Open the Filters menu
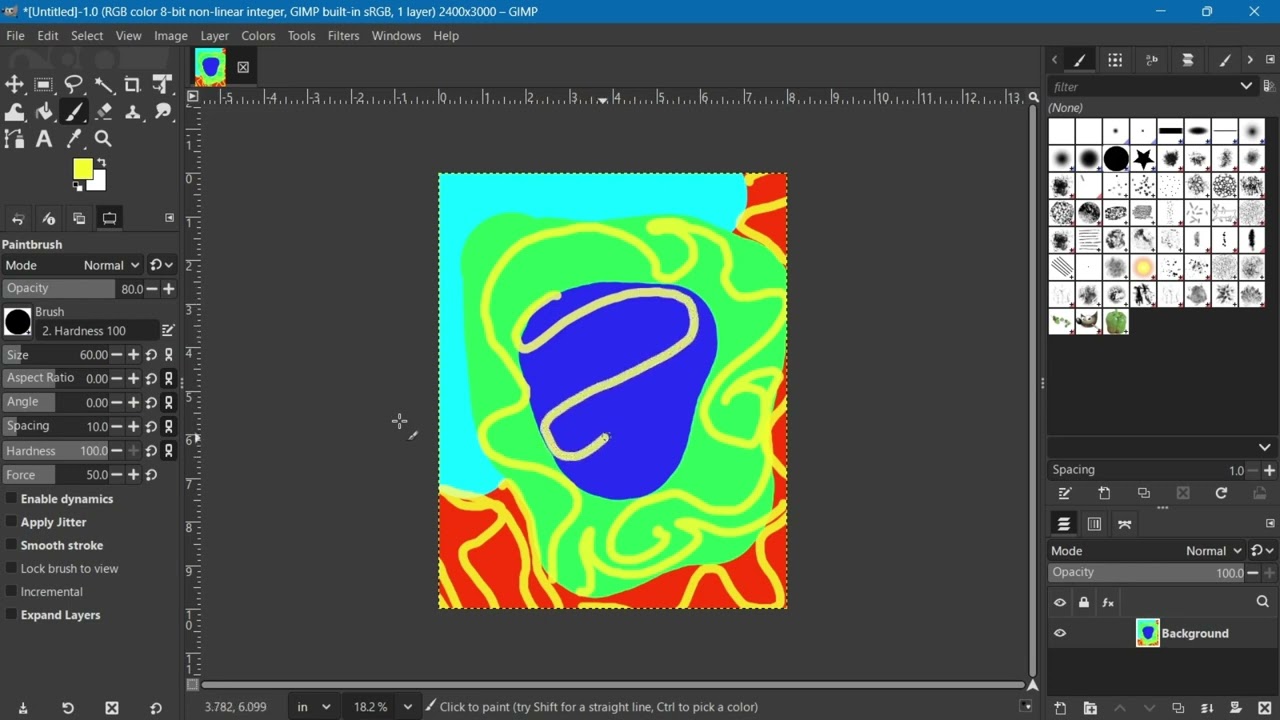 pyautogui.click(x=343, y=36)
